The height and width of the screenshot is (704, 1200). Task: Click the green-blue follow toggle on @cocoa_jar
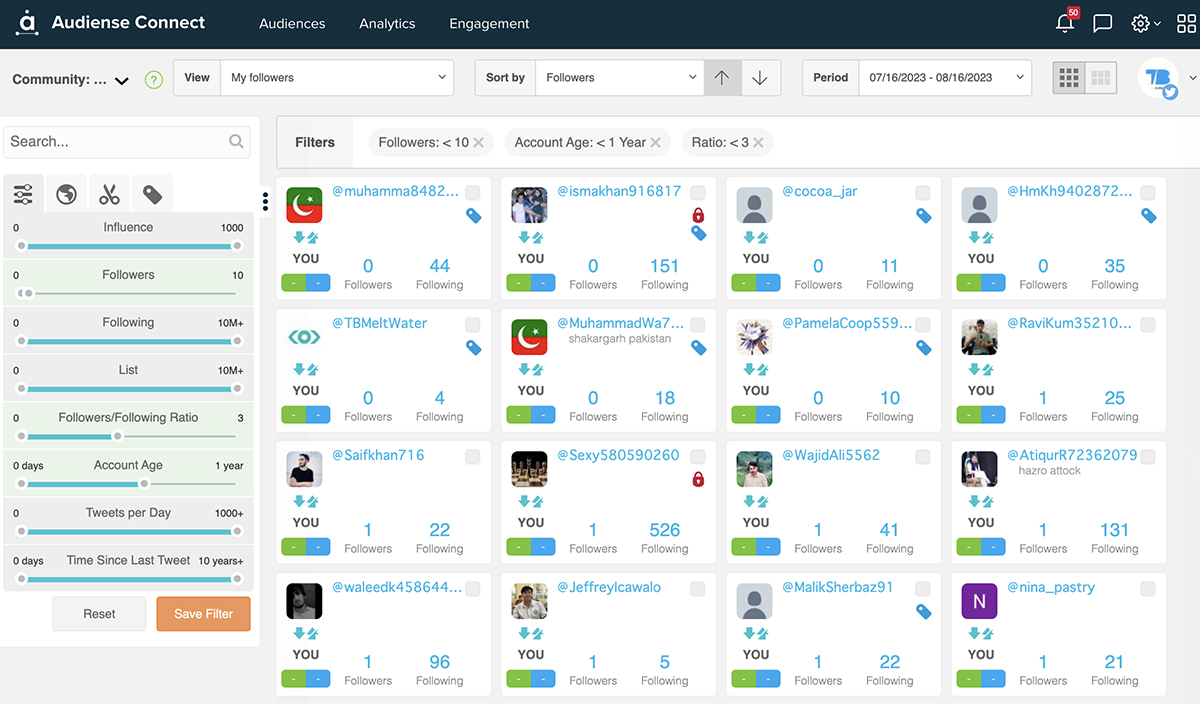click(x=756, y=282)
